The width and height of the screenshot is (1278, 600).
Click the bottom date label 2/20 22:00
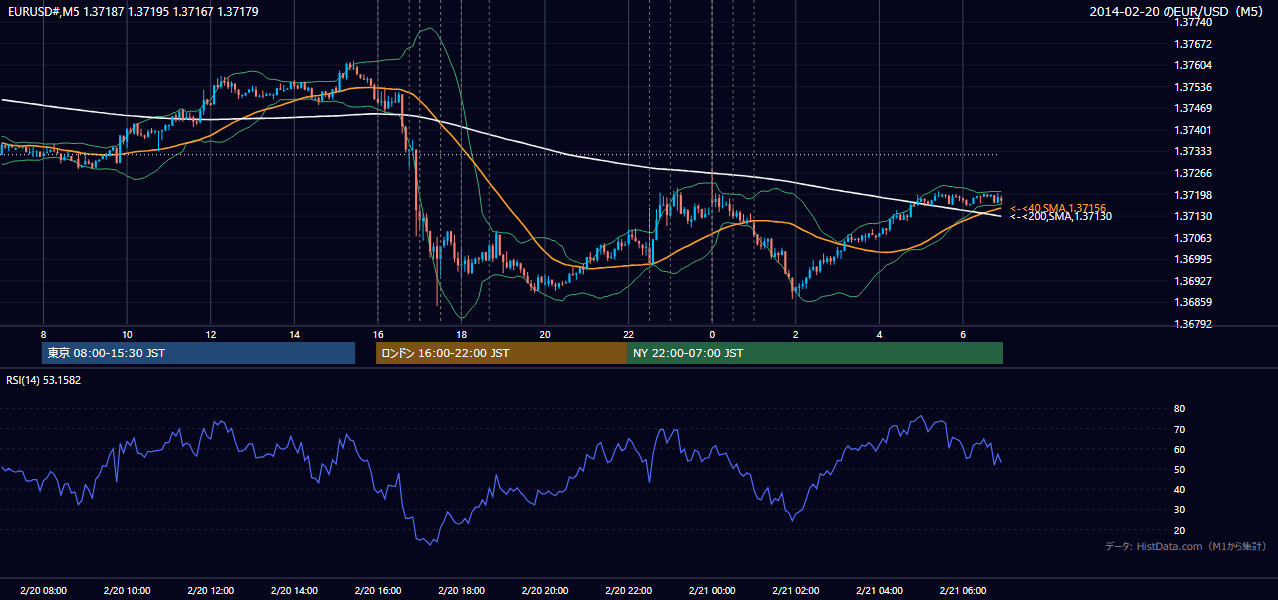pos(628,591)
